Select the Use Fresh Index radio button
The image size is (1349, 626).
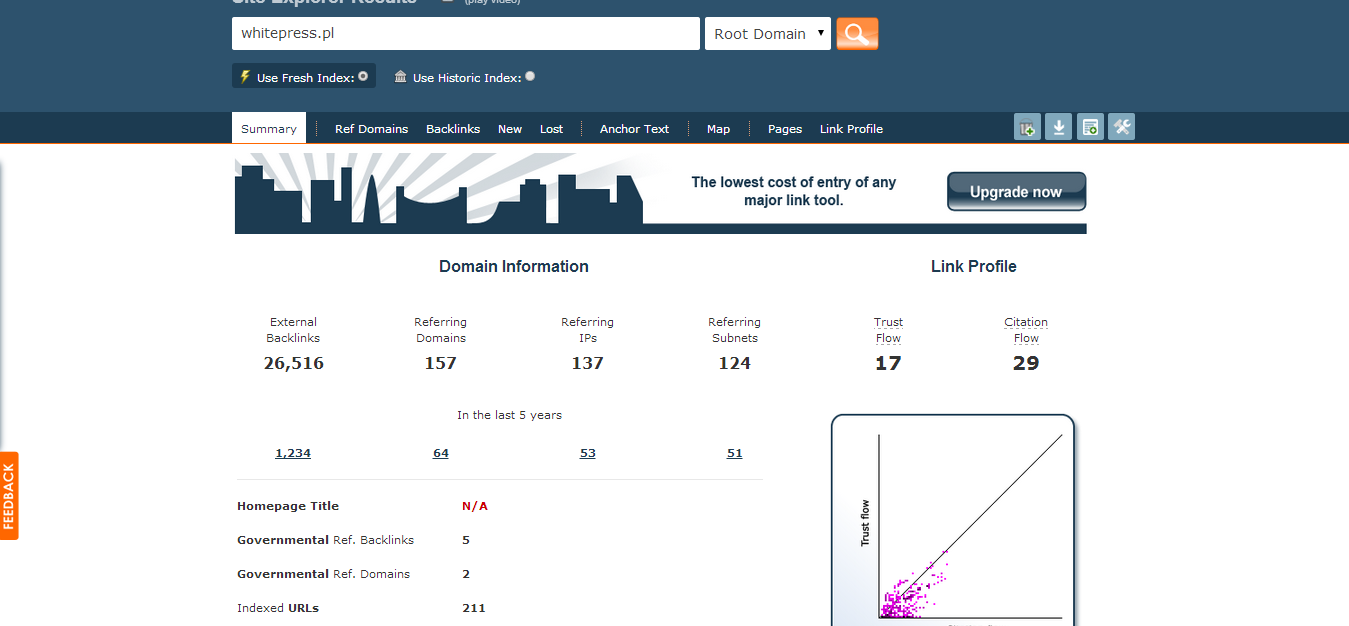coord(363,76)
